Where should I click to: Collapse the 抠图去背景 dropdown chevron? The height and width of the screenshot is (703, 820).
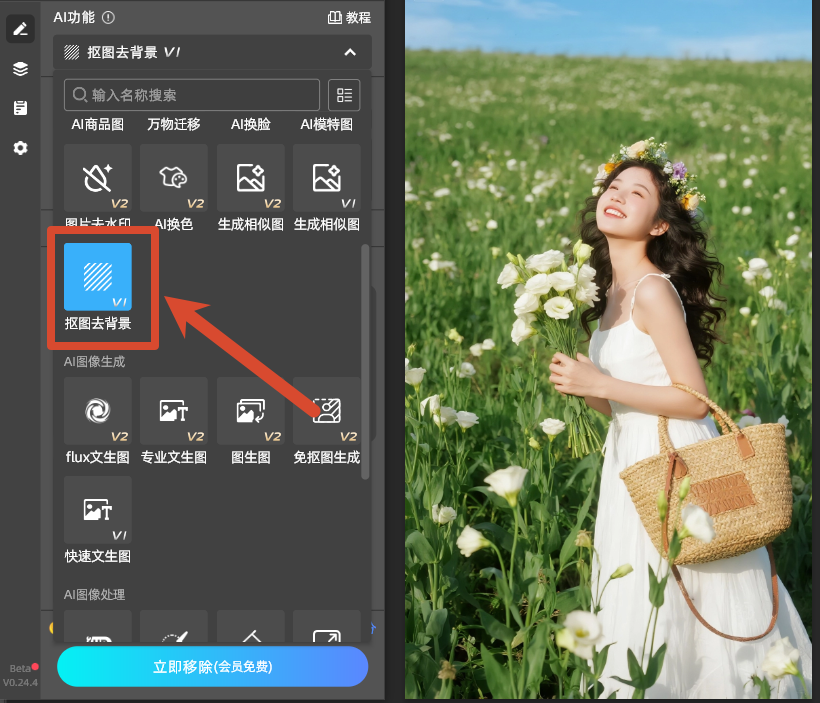click(350, 52)
